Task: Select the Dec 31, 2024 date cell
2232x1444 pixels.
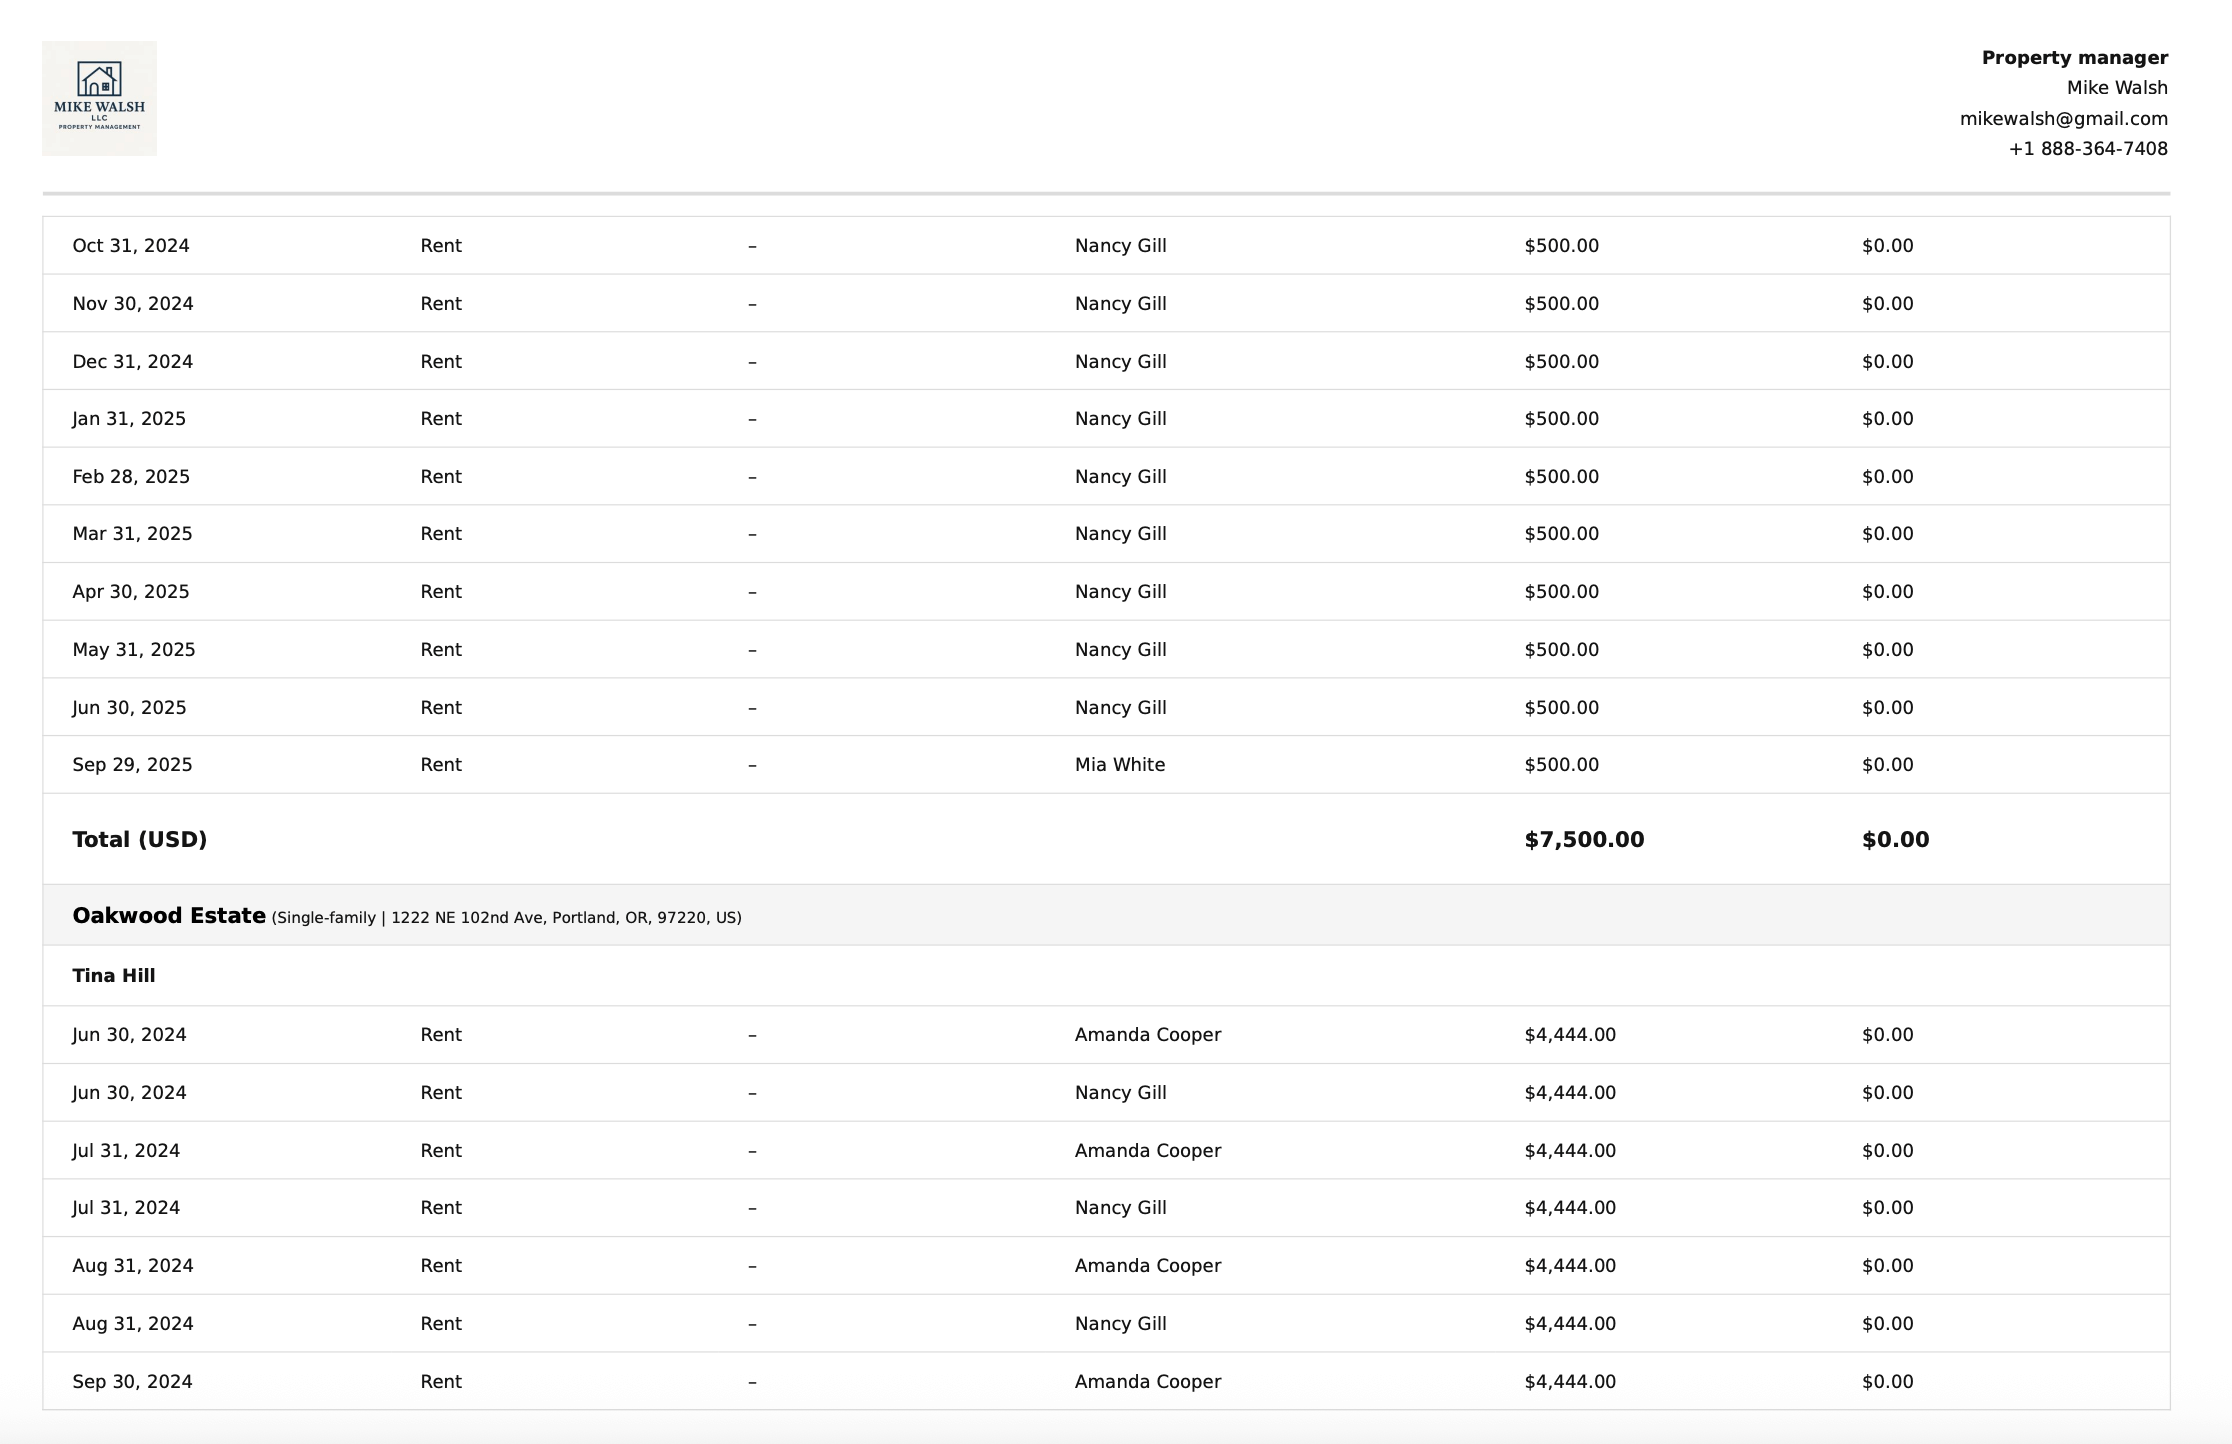Action: click(x=132, y=362)
